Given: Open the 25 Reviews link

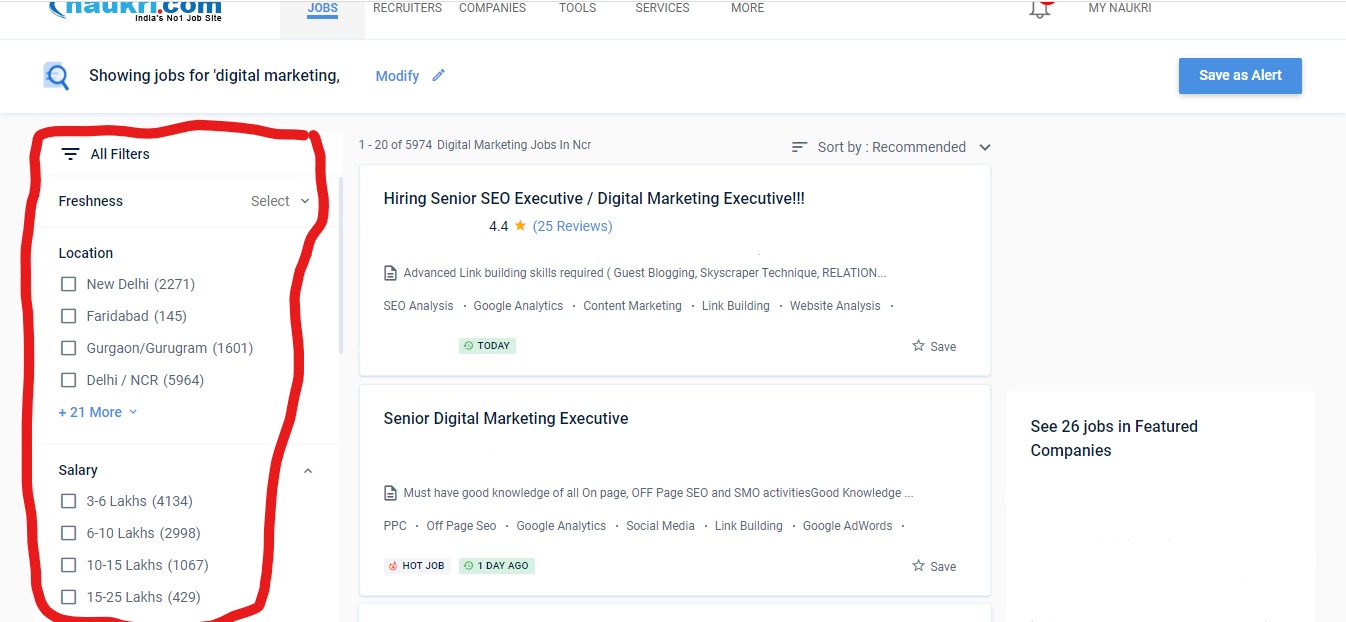Looking at the screenshot, I should point(573,226).
